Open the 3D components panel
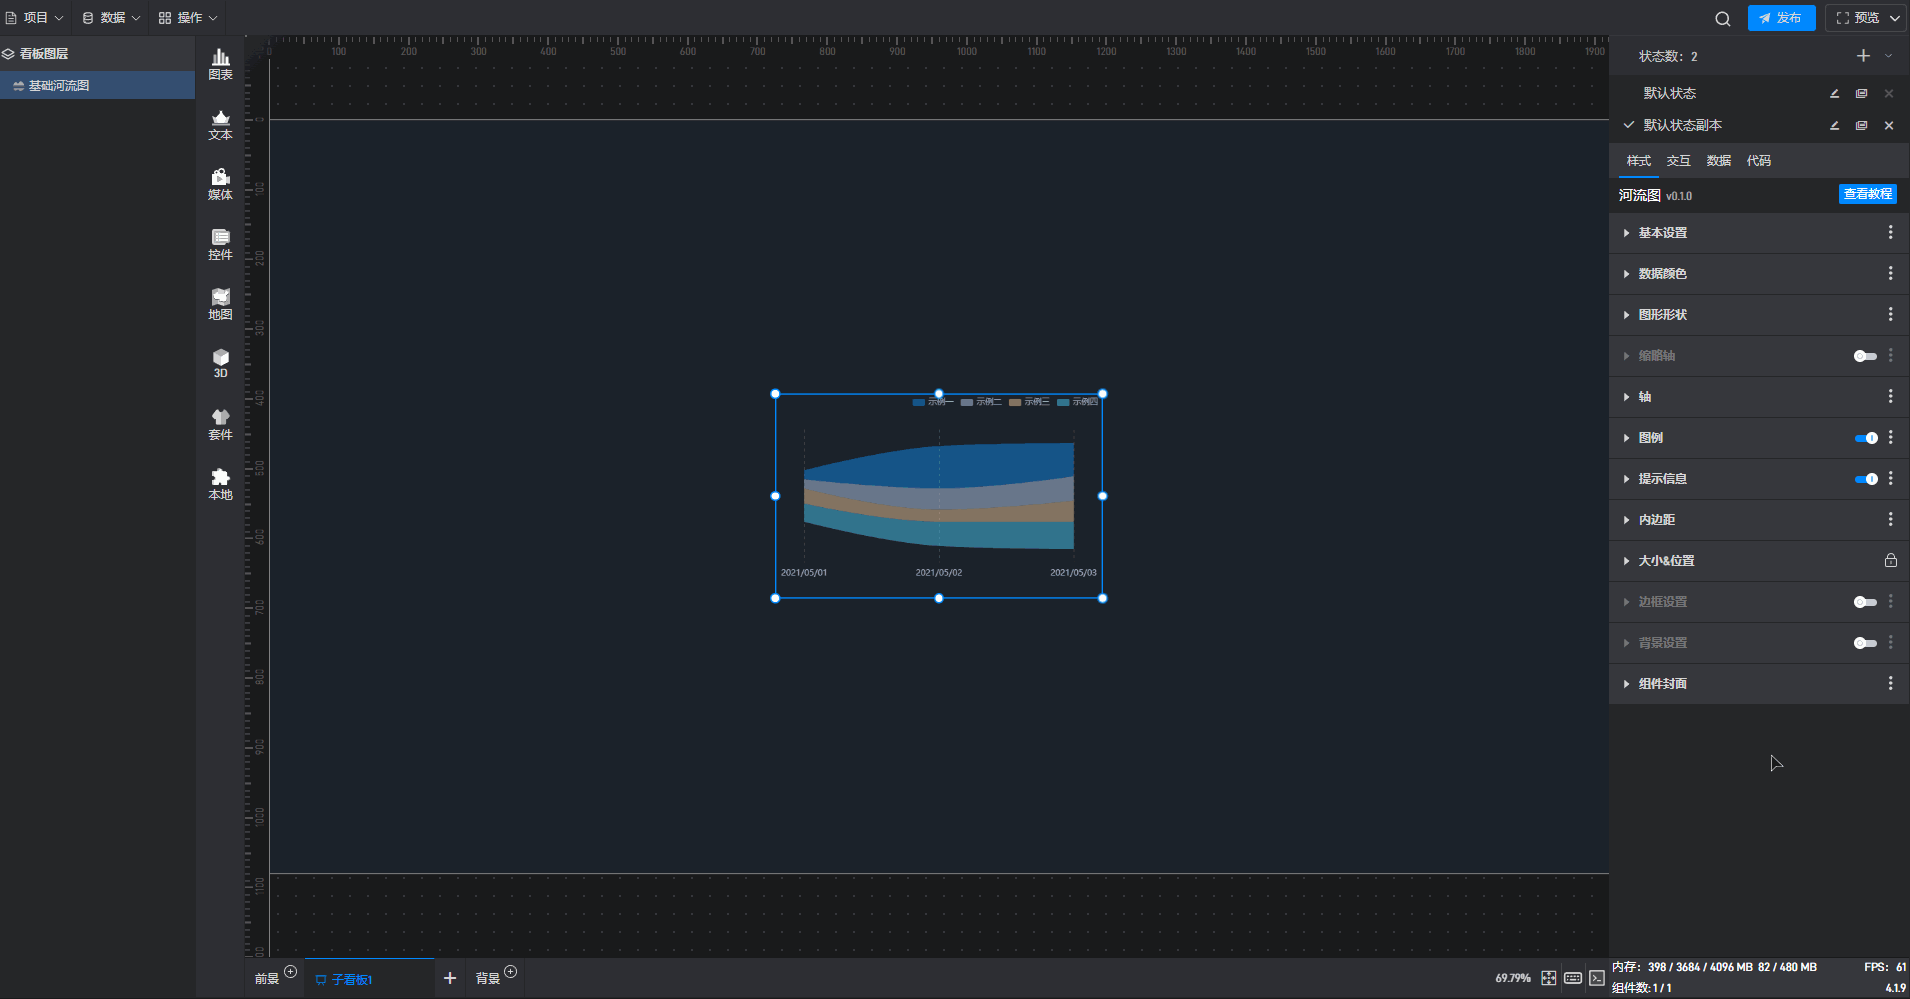 pyautogui.click(x=220, y=363)
